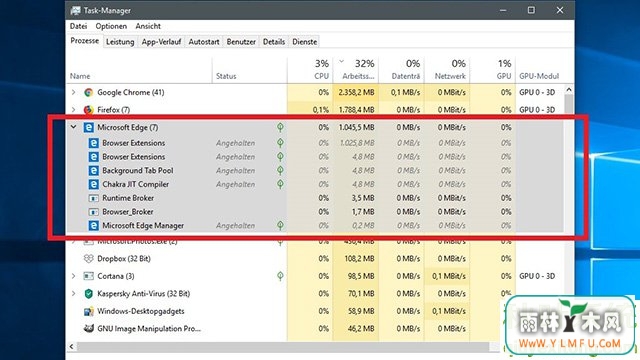The width and height of the screenshot is (640, 360).
Task: Sort by the Netzwerk column header
Action: [447, 70]
